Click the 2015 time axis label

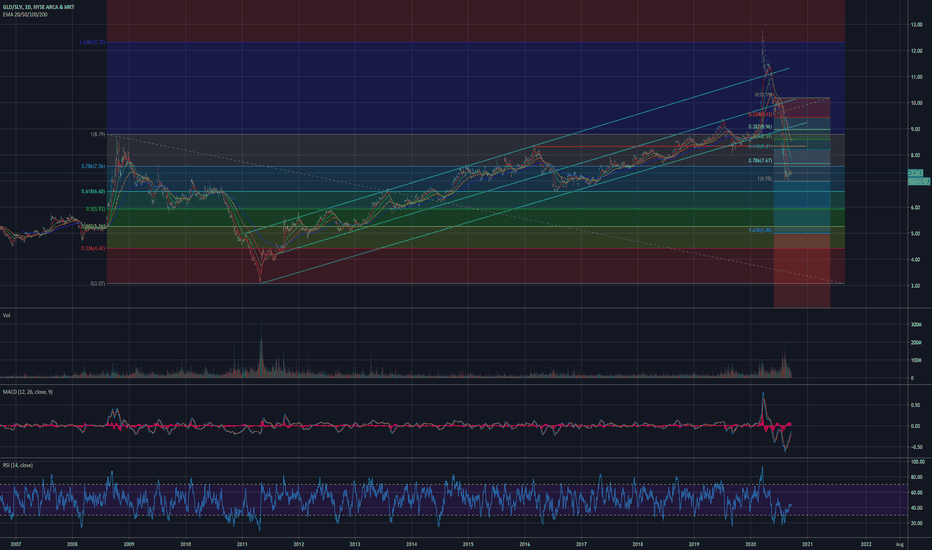[468, 544]
